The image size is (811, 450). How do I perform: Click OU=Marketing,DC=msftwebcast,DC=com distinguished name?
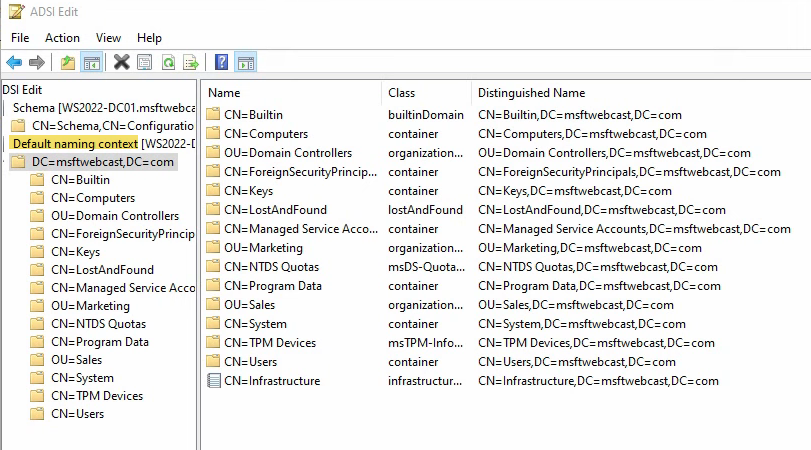tap(590, 248)
